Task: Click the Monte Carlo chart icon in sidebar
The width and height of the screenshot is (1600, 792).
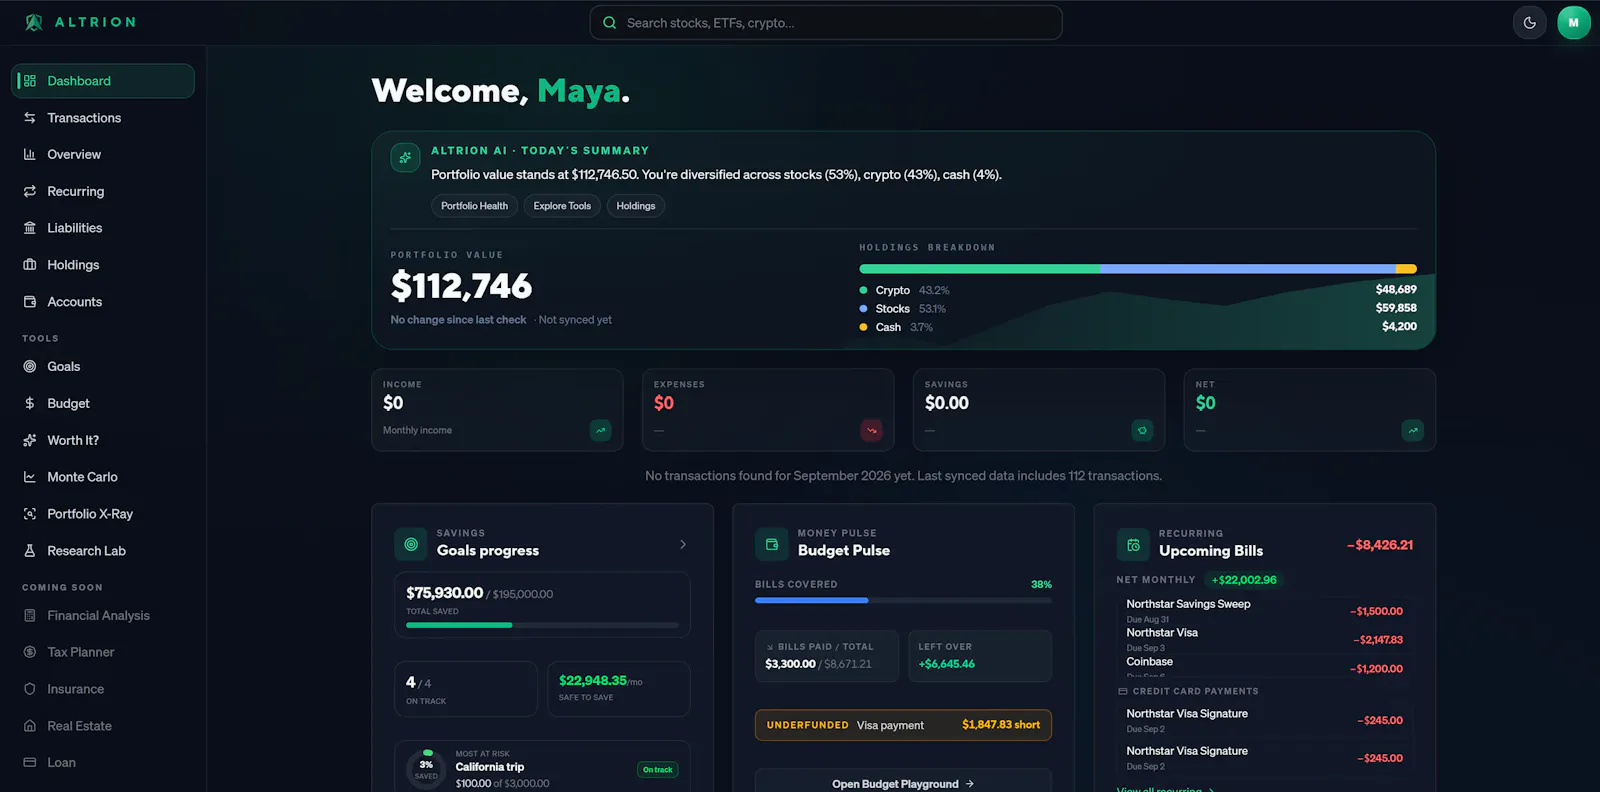Action: 30,477
